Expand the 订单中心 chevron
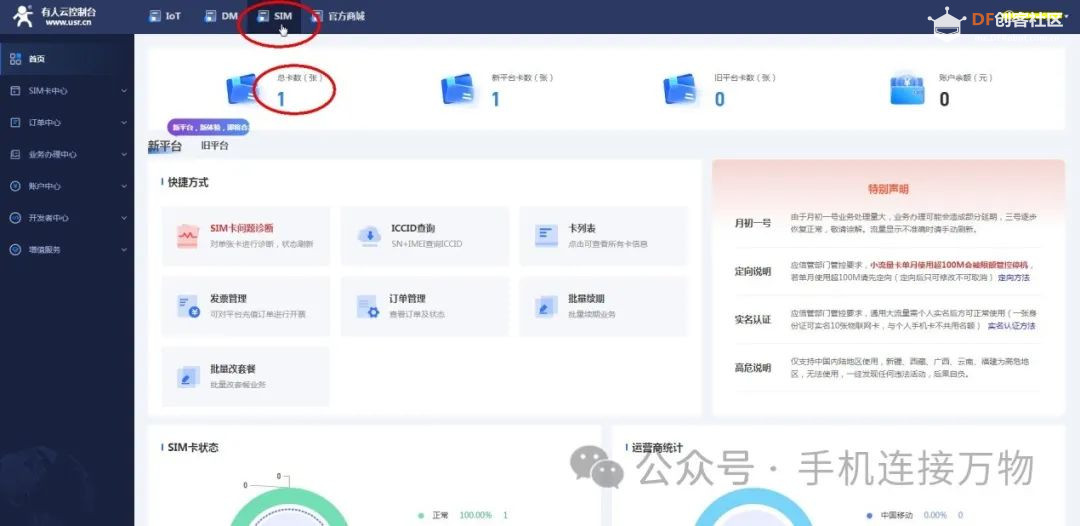1080x526 pixels. tap(124, 123)
